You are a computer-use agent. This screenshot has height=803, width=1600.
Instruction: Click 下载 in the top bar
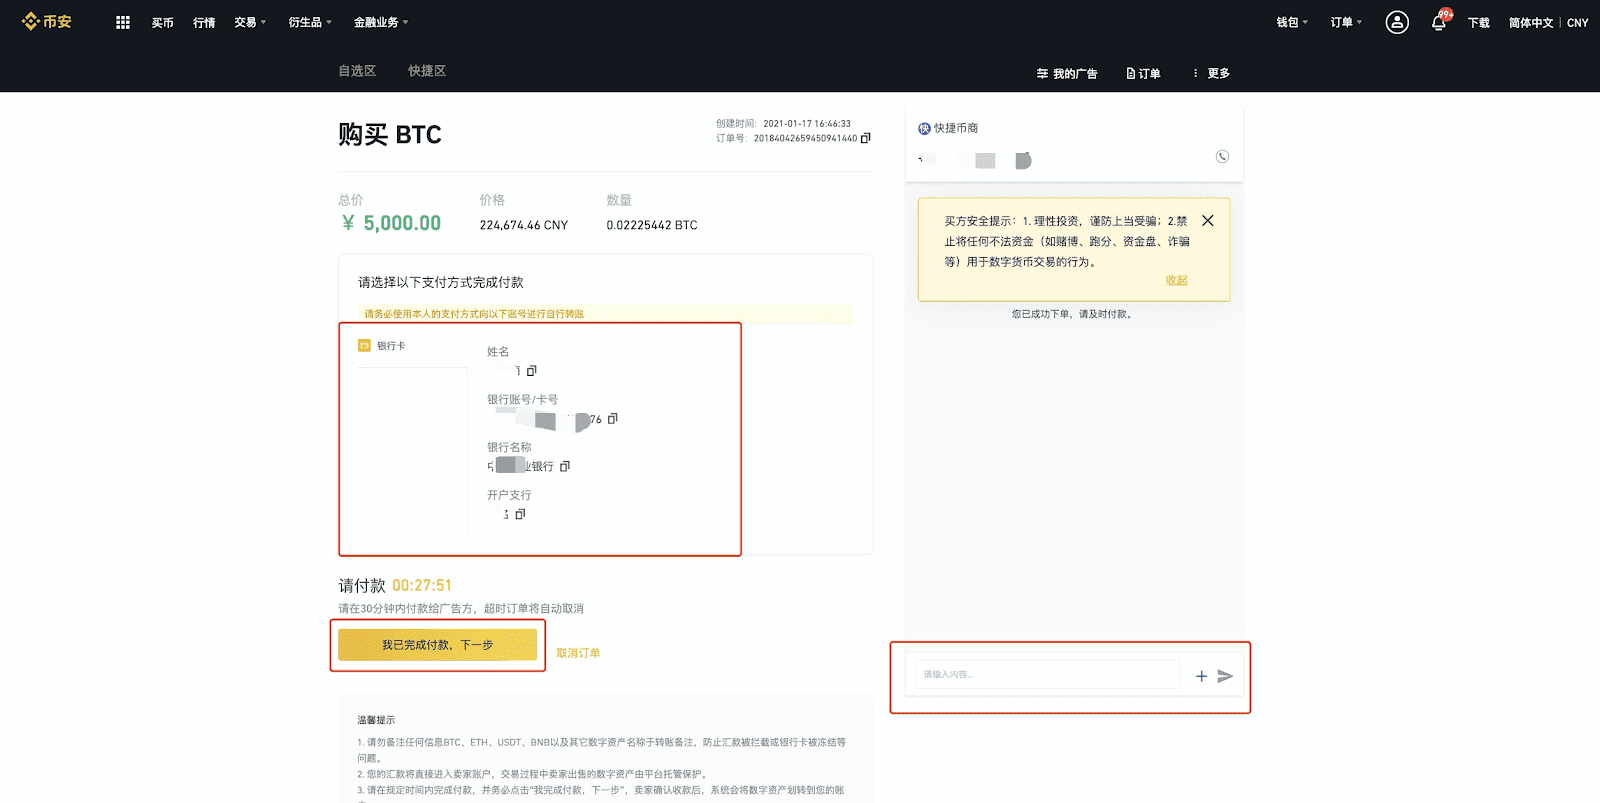coord(1479,22)
